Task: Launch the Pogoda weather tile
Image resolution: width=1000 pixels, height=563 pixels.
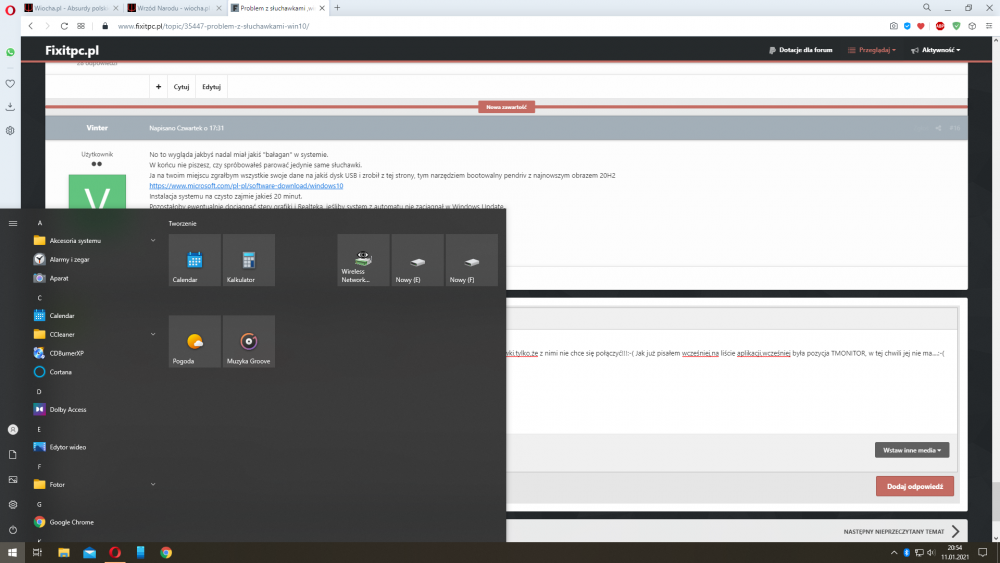Action: [194, 341]
